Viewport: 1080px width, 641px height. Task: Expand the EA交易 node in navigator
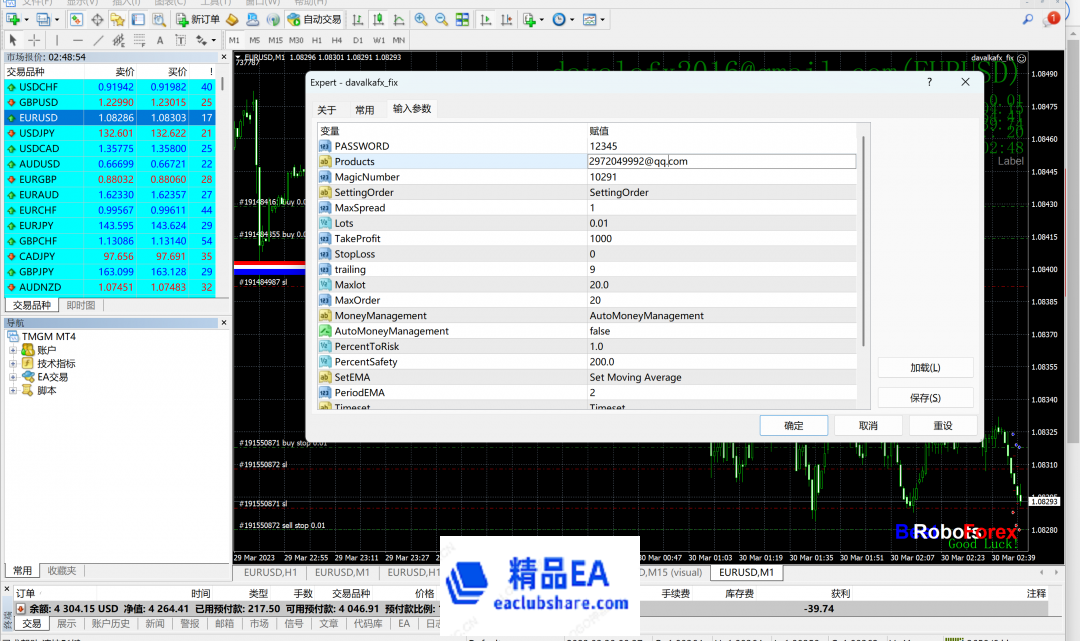[x=13, y=377]
